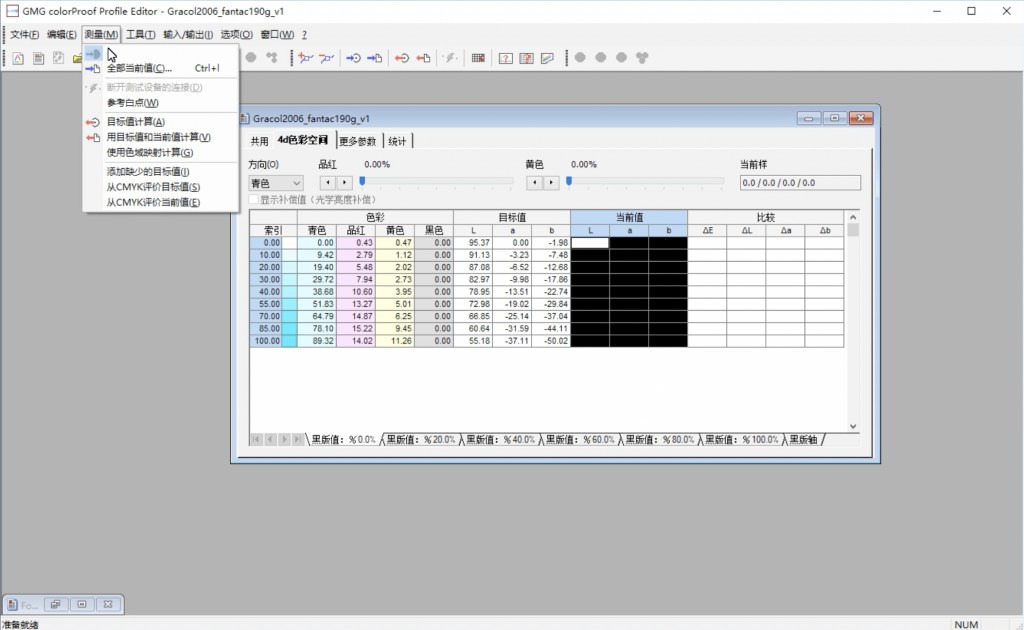Image resolution: width=1024 pixels, height=630 pixels.
Task: Open the 输入/输出(I) menu
Action: 188,35
